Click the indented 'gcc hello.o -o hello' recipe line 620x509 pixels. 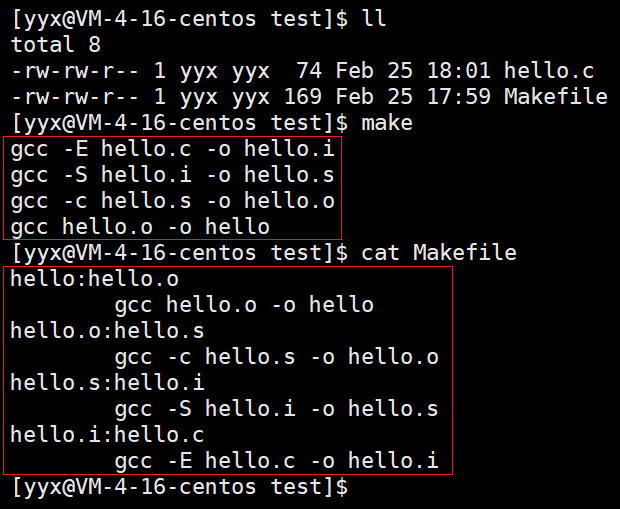(244, 305)
